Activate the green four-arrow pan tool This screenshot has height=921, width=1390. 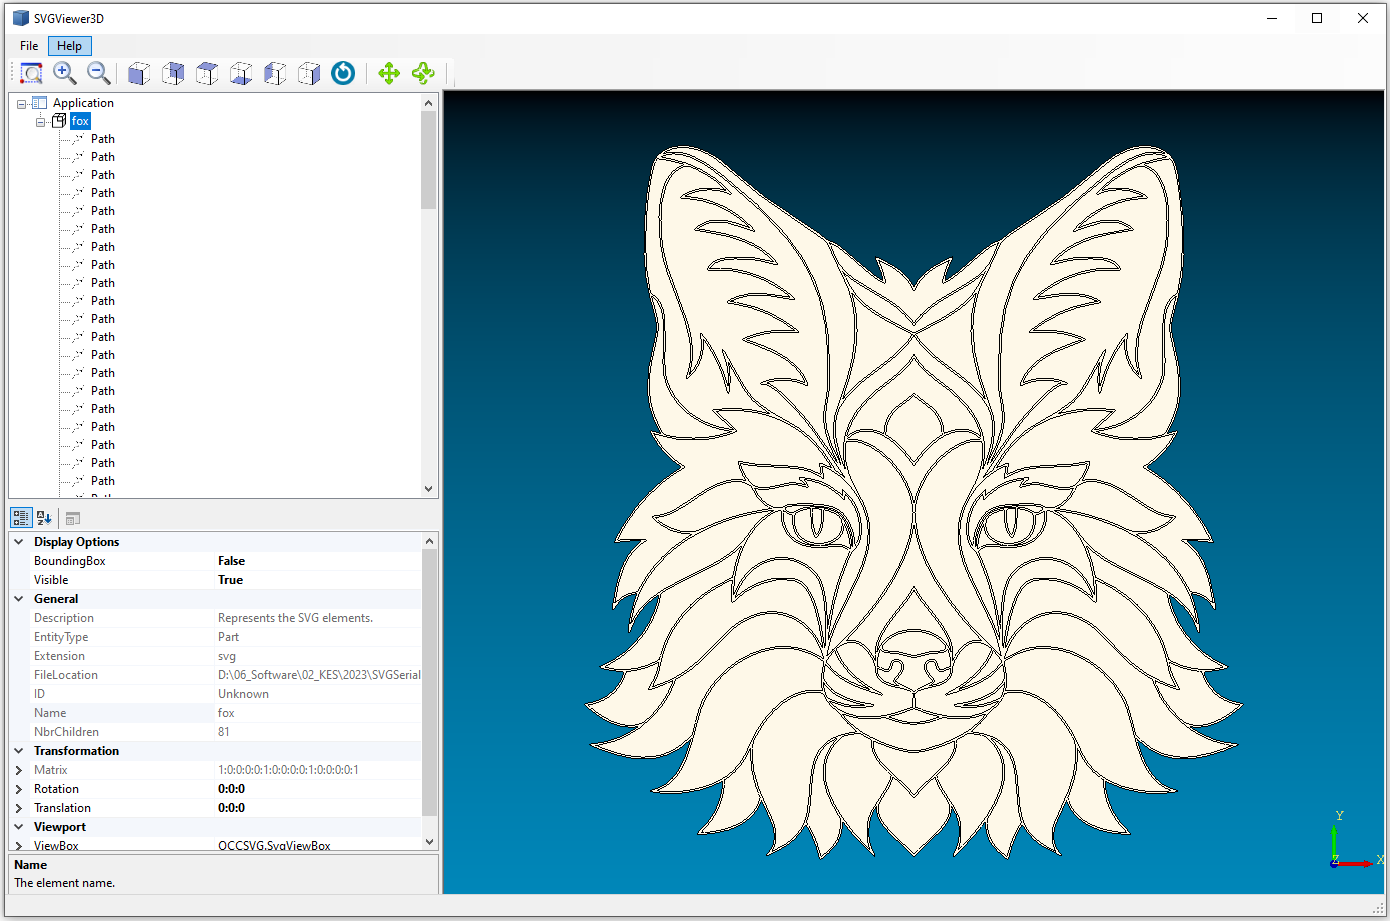coord(389,73)
